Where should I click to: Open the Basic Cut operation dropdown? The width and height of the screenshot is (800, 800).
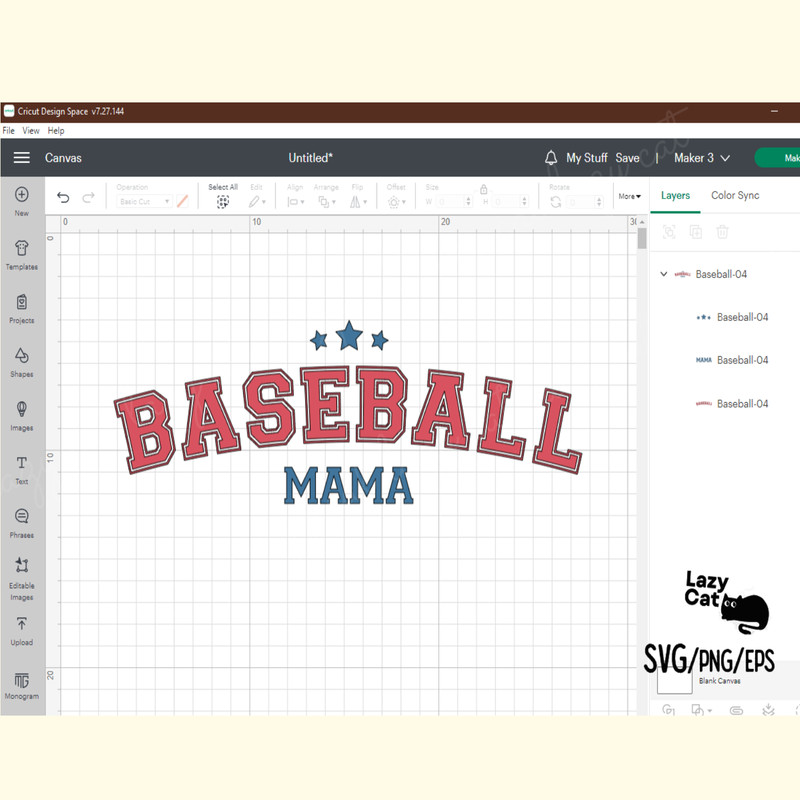pyautogui.click(x=143, y=201)
